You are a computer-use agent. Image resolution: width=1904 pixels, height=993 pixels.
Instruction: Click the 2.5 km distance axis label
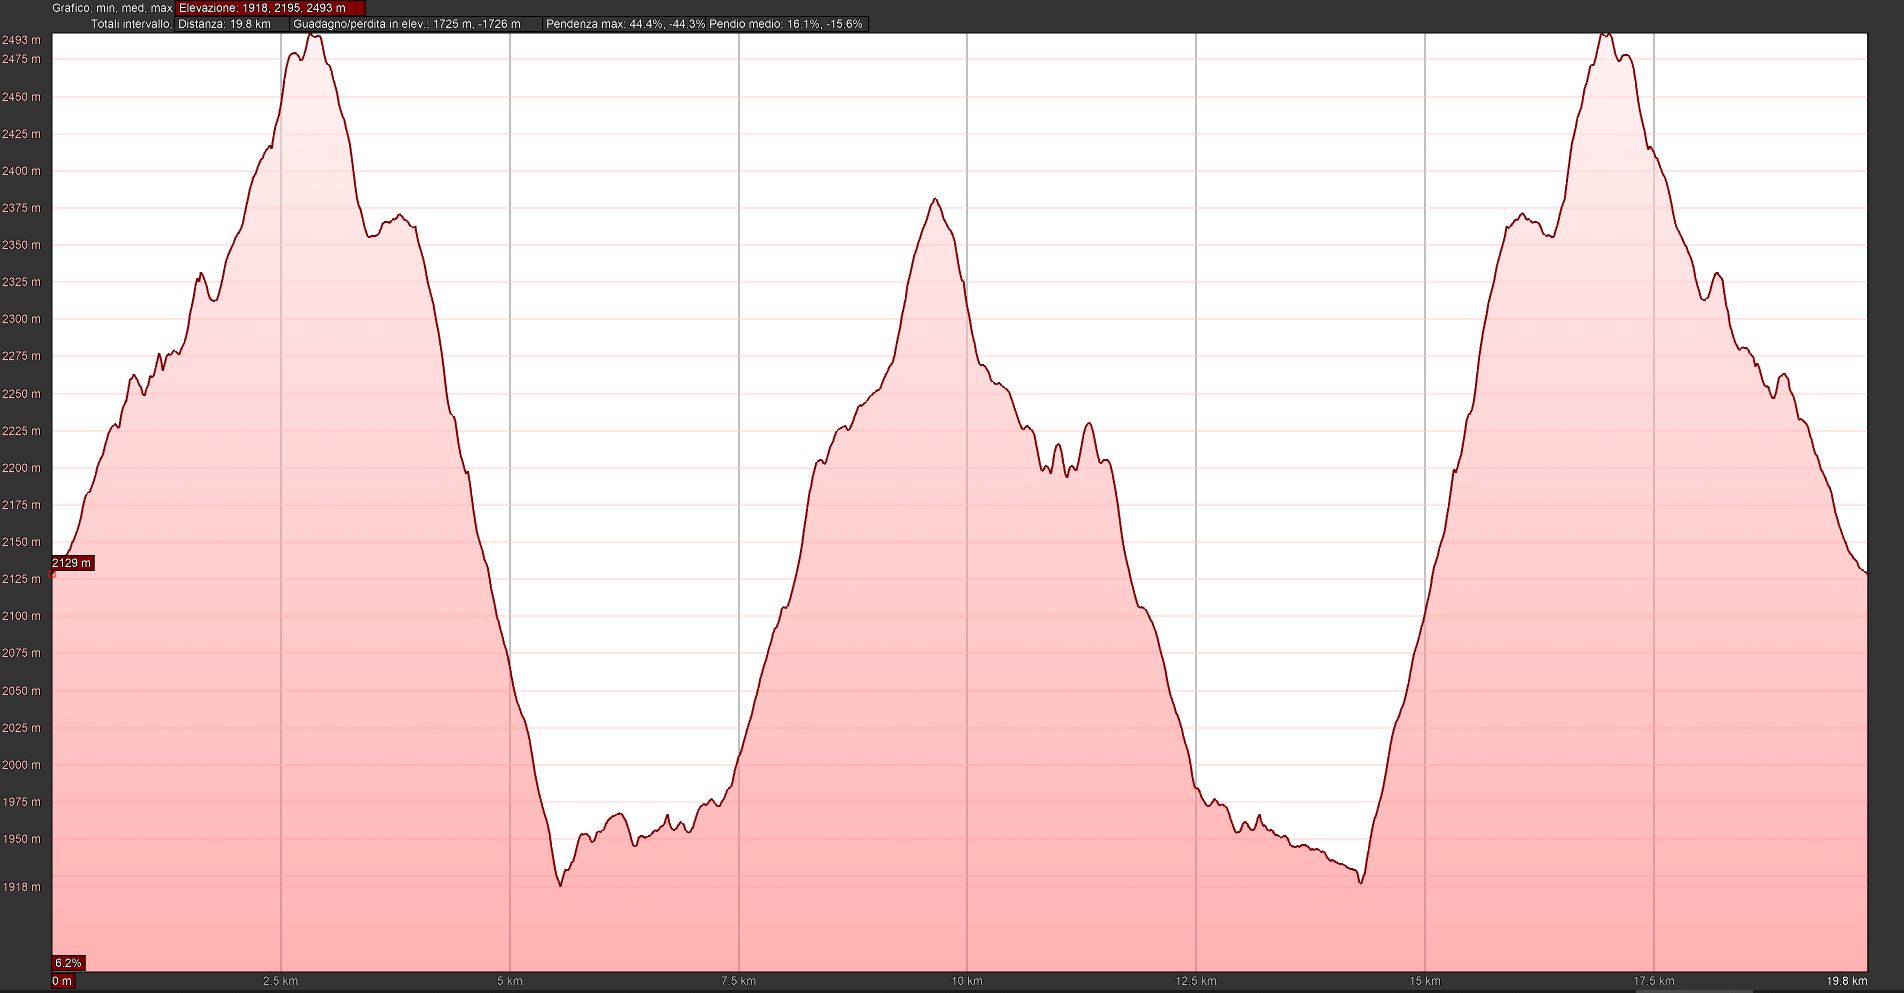pos(281,981)
